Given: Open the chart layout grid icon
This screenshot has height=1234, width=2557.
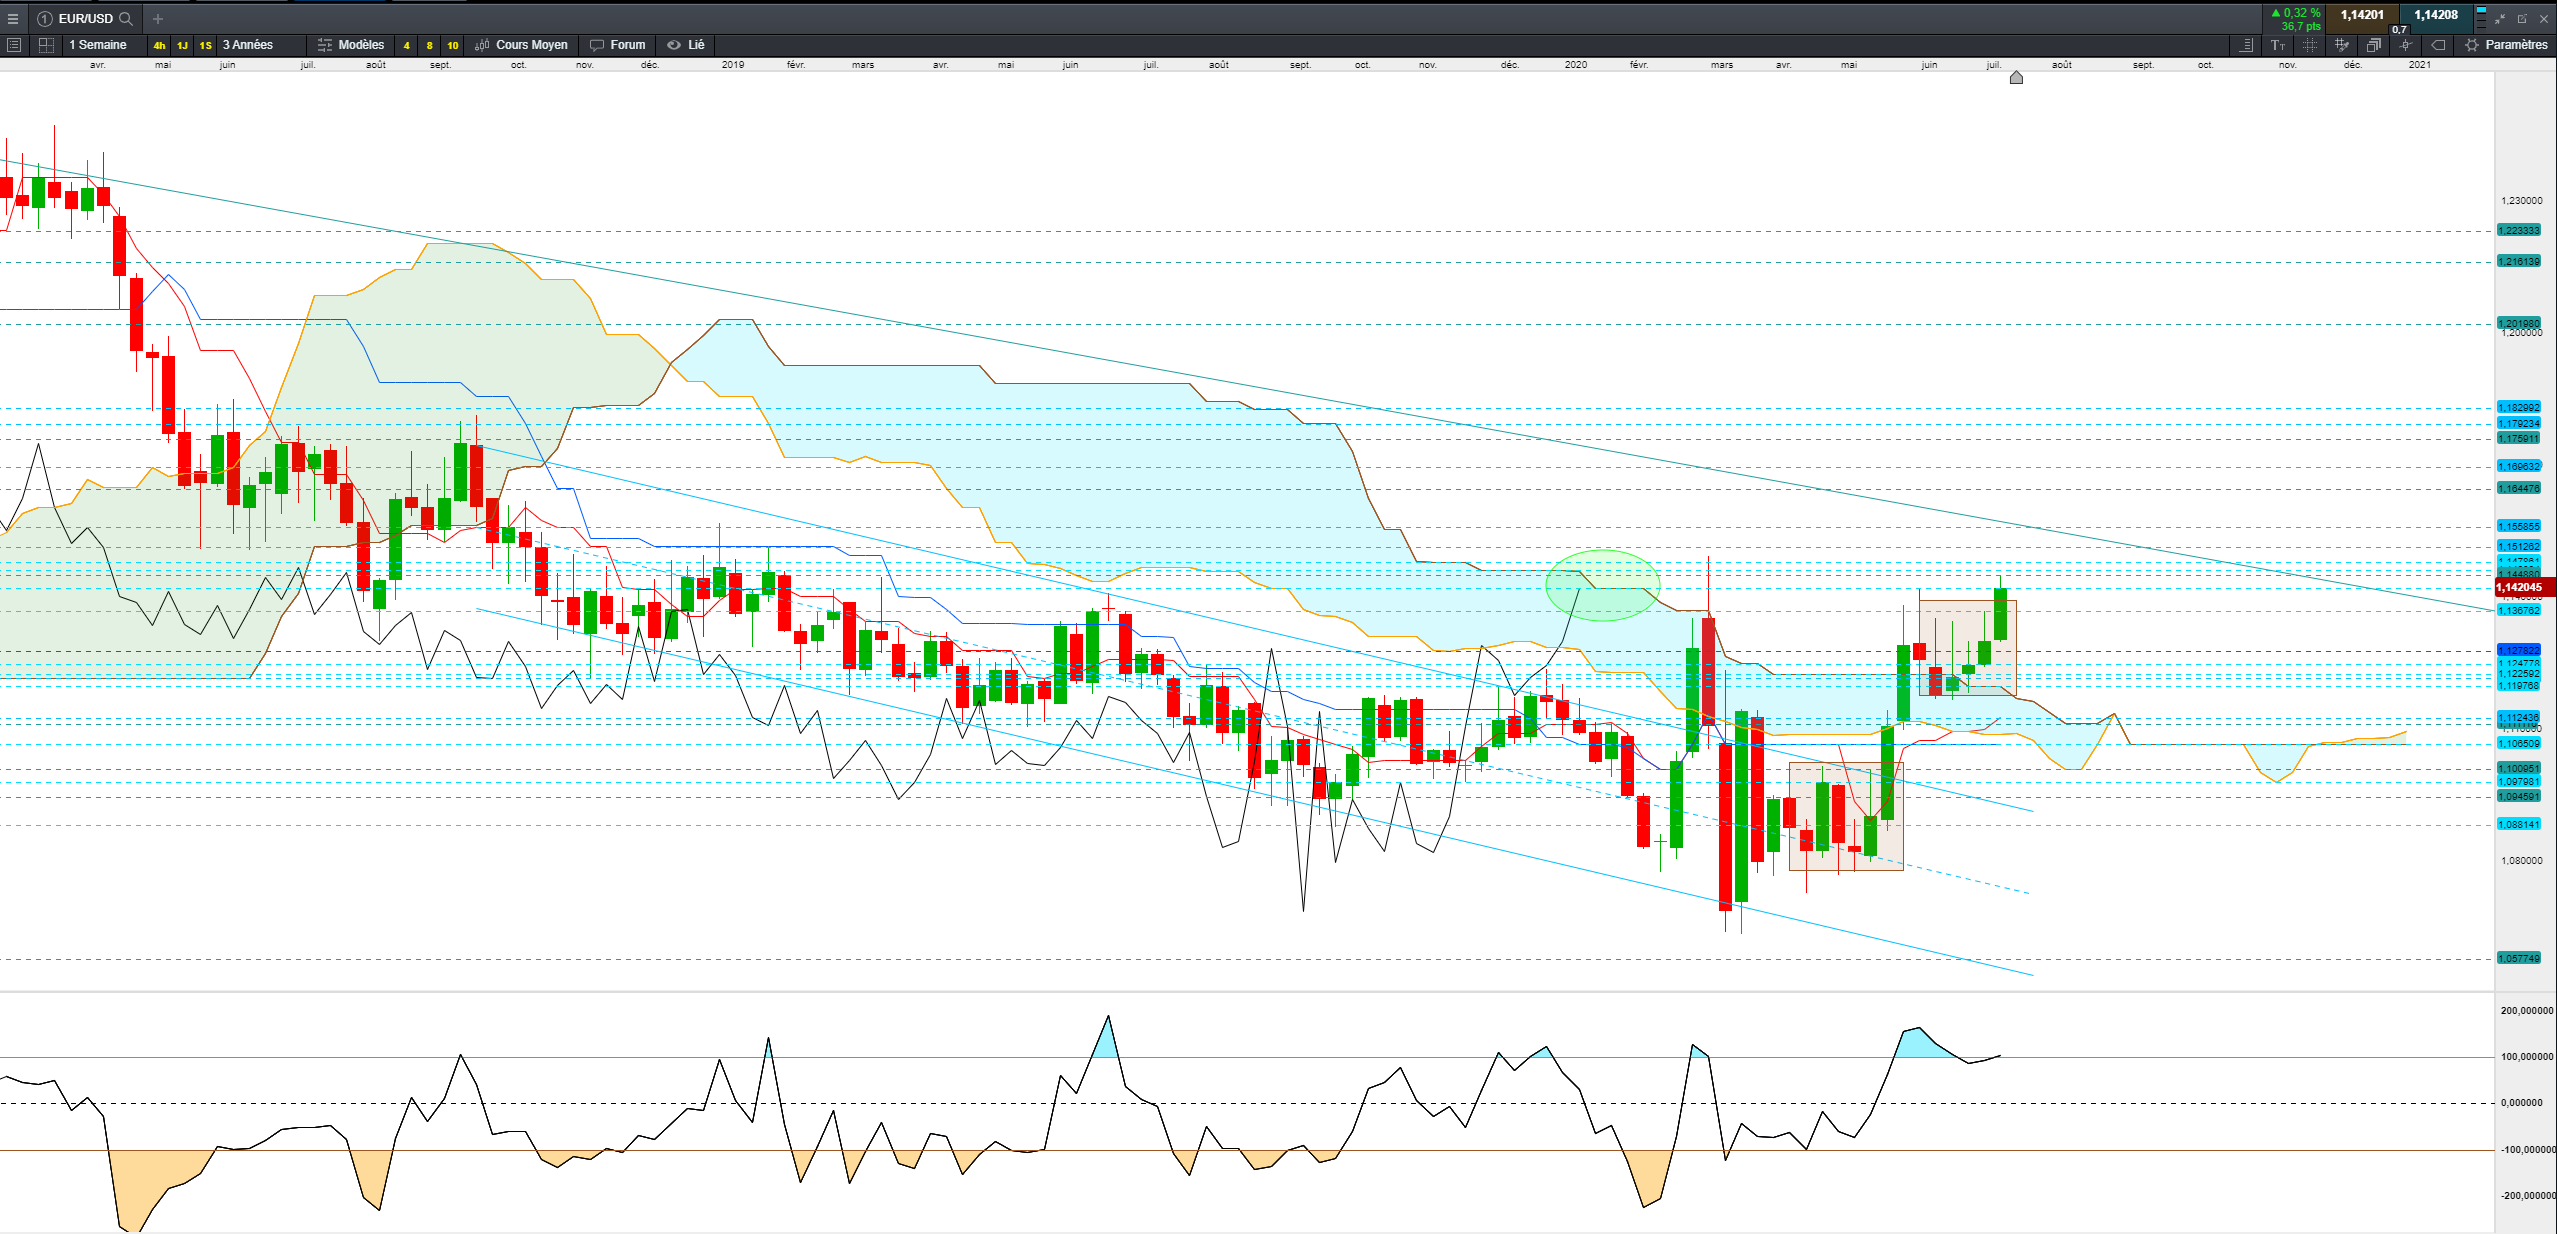Looking at the screenshot, I should click(46, 45).
